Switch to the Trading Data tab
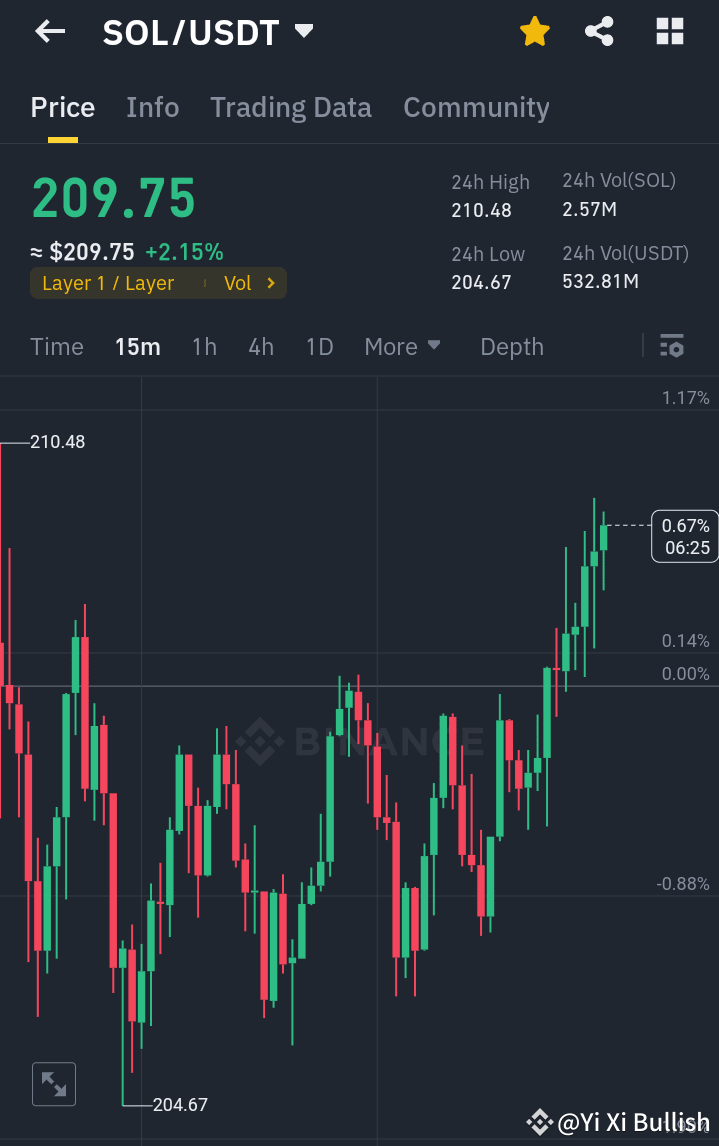This screenshot has width=719, height=1146. point(290,107)
